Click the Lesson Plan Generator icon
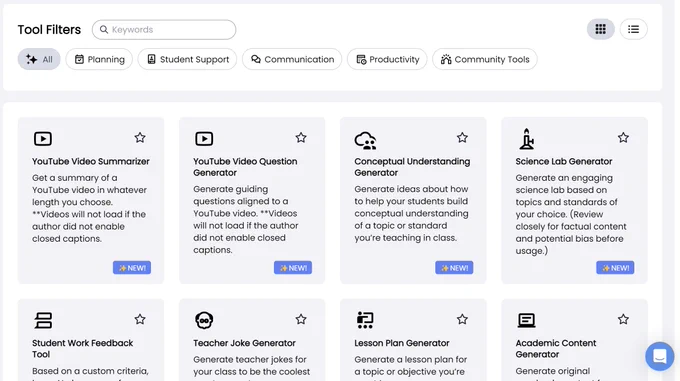 [365, 320]
